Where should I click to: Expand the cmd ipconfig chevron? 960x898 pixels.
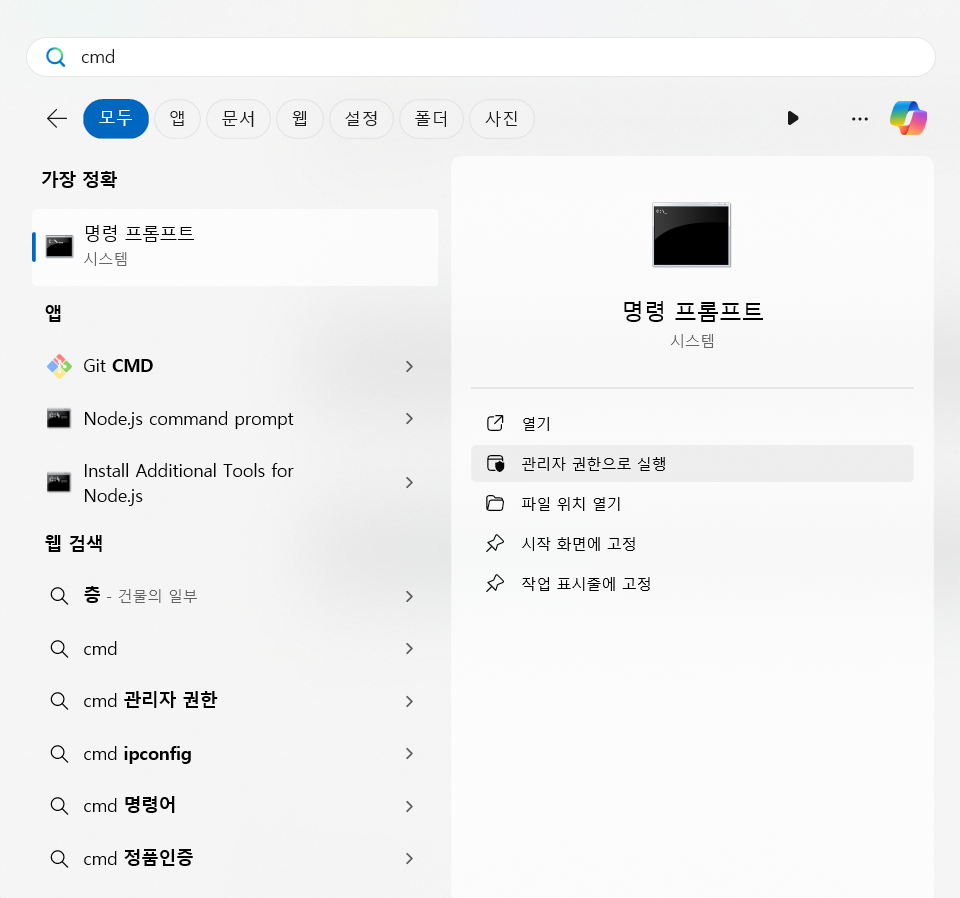point(410,754)
